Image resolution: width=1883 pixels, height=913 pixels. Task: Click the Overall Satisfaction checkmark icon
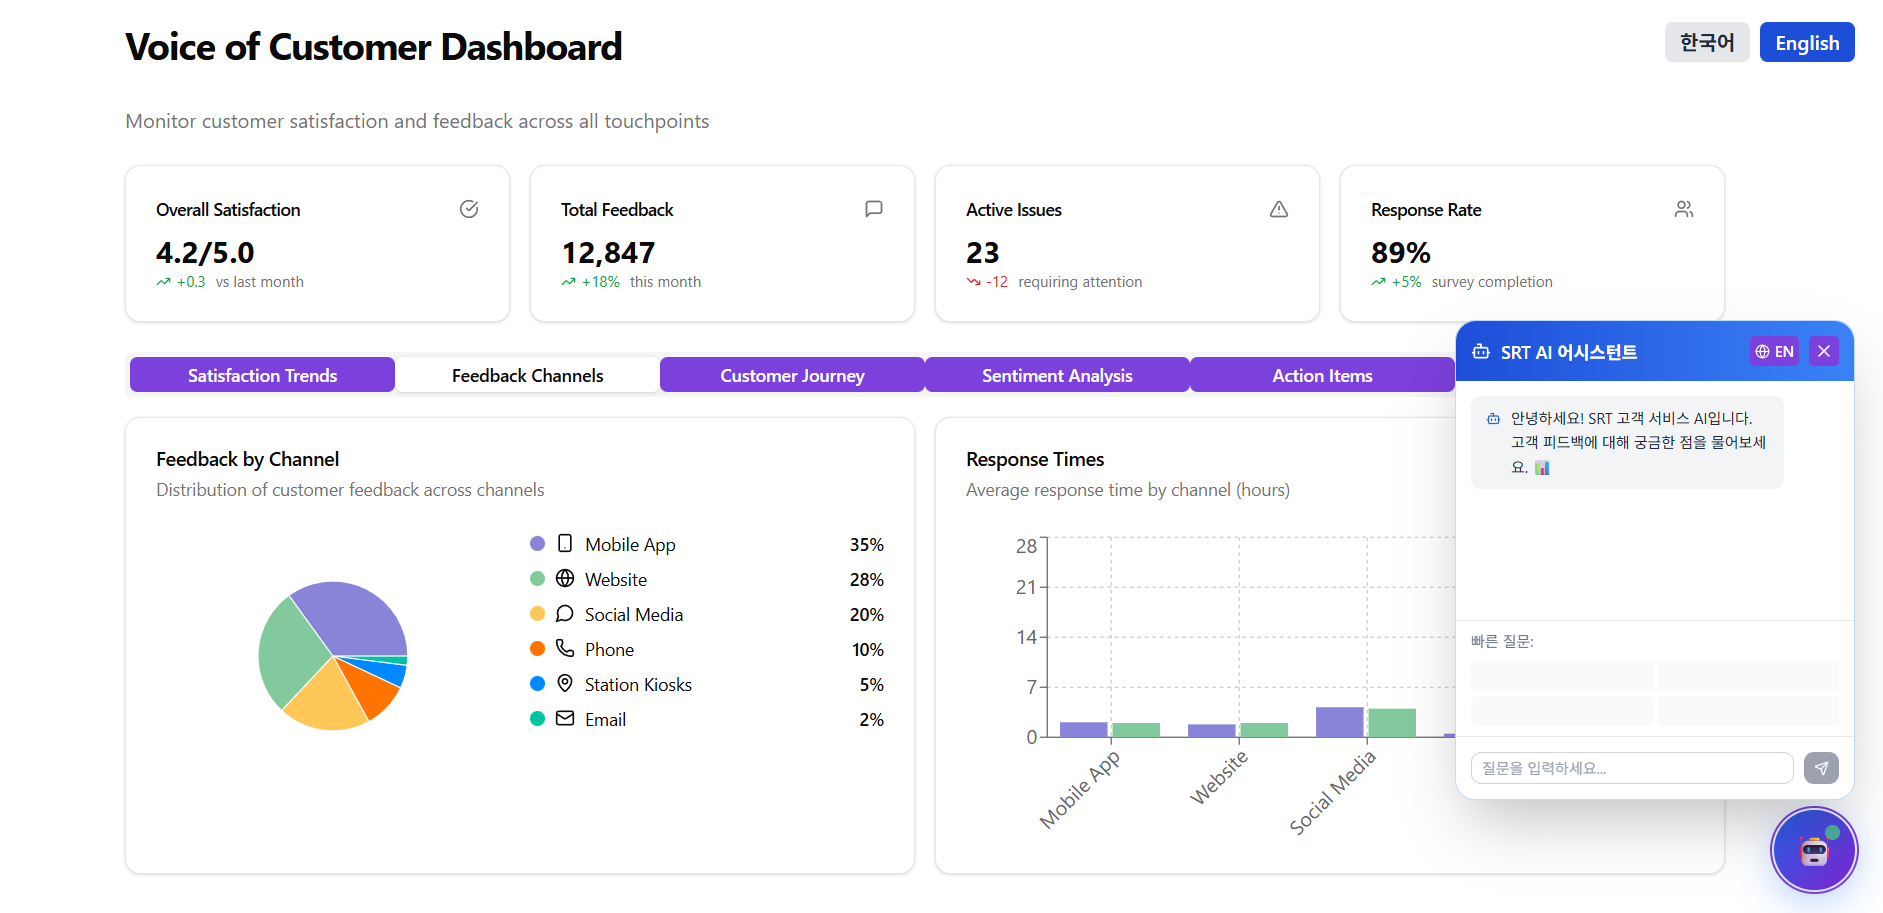pyautogui.click(x=469, y=209)
